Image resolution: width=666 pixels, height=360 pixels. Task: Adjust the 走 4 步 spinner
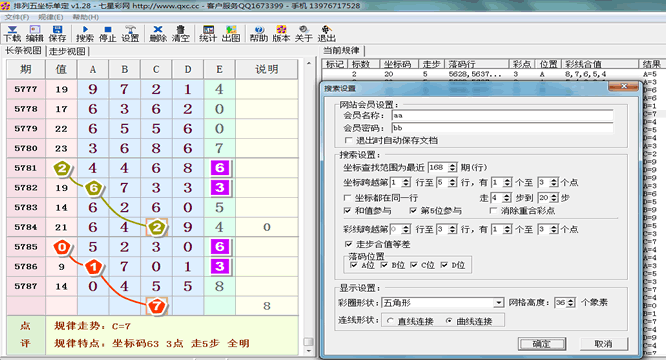pos(506,198)
